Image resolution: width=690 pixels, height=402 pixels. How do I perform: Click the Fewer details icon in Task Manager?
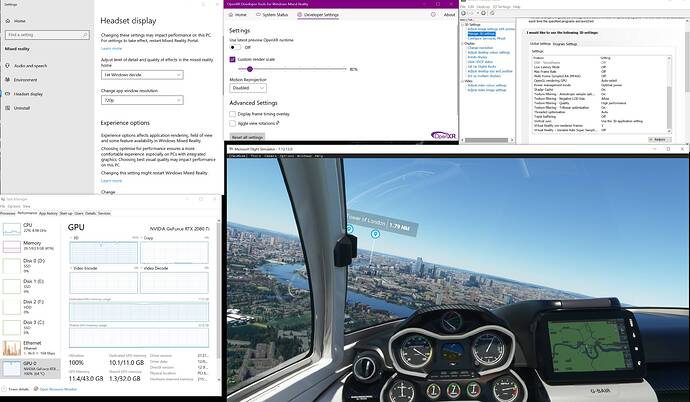coord(4,389)
